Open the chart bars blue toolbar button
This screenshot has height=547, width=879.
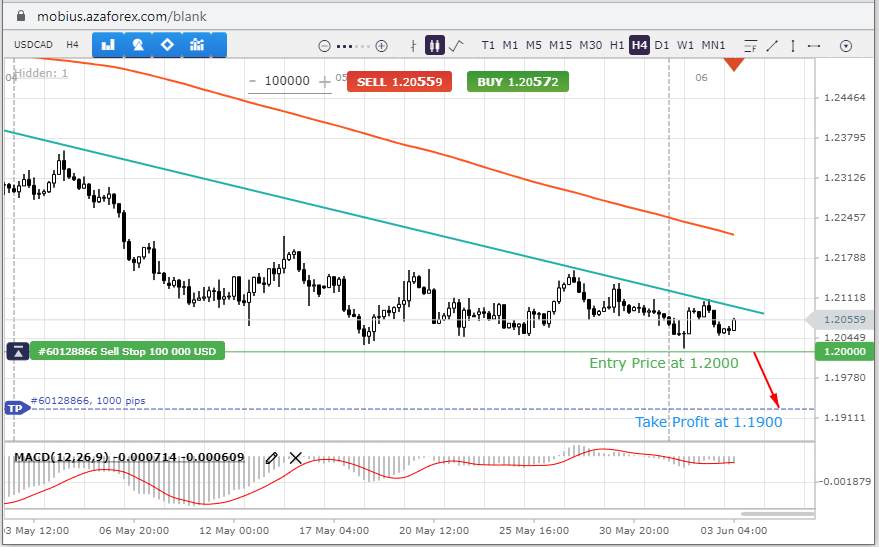tap(108, 45)
